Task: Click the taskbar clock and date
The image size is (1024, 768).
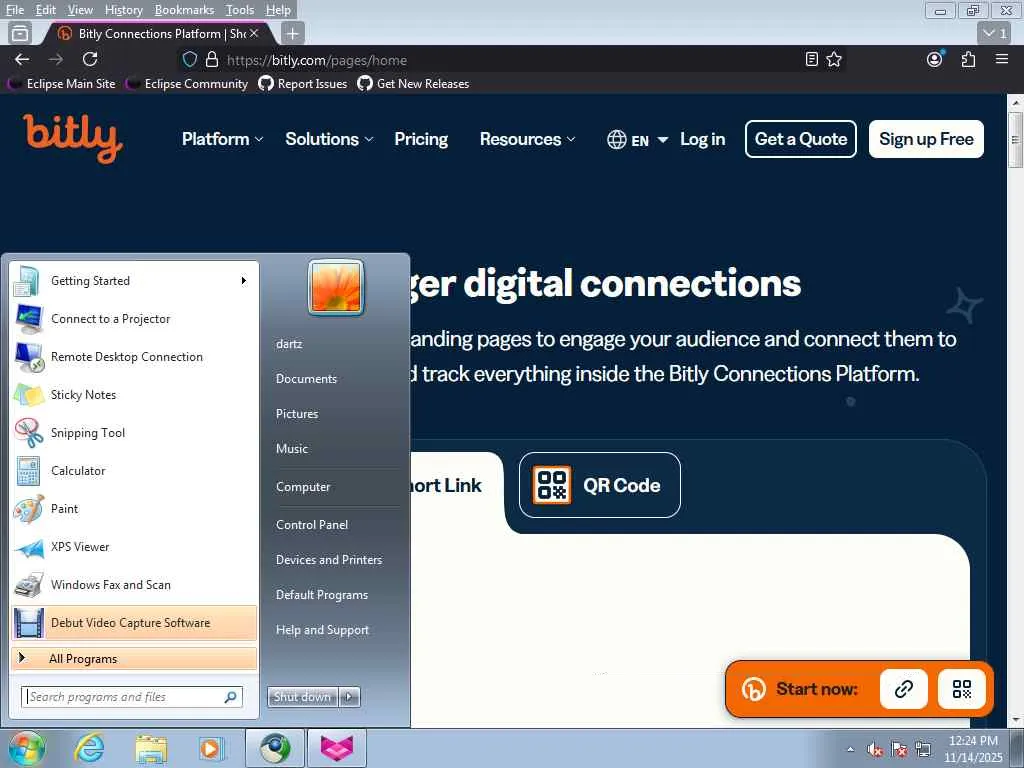Action: point(973,749)
